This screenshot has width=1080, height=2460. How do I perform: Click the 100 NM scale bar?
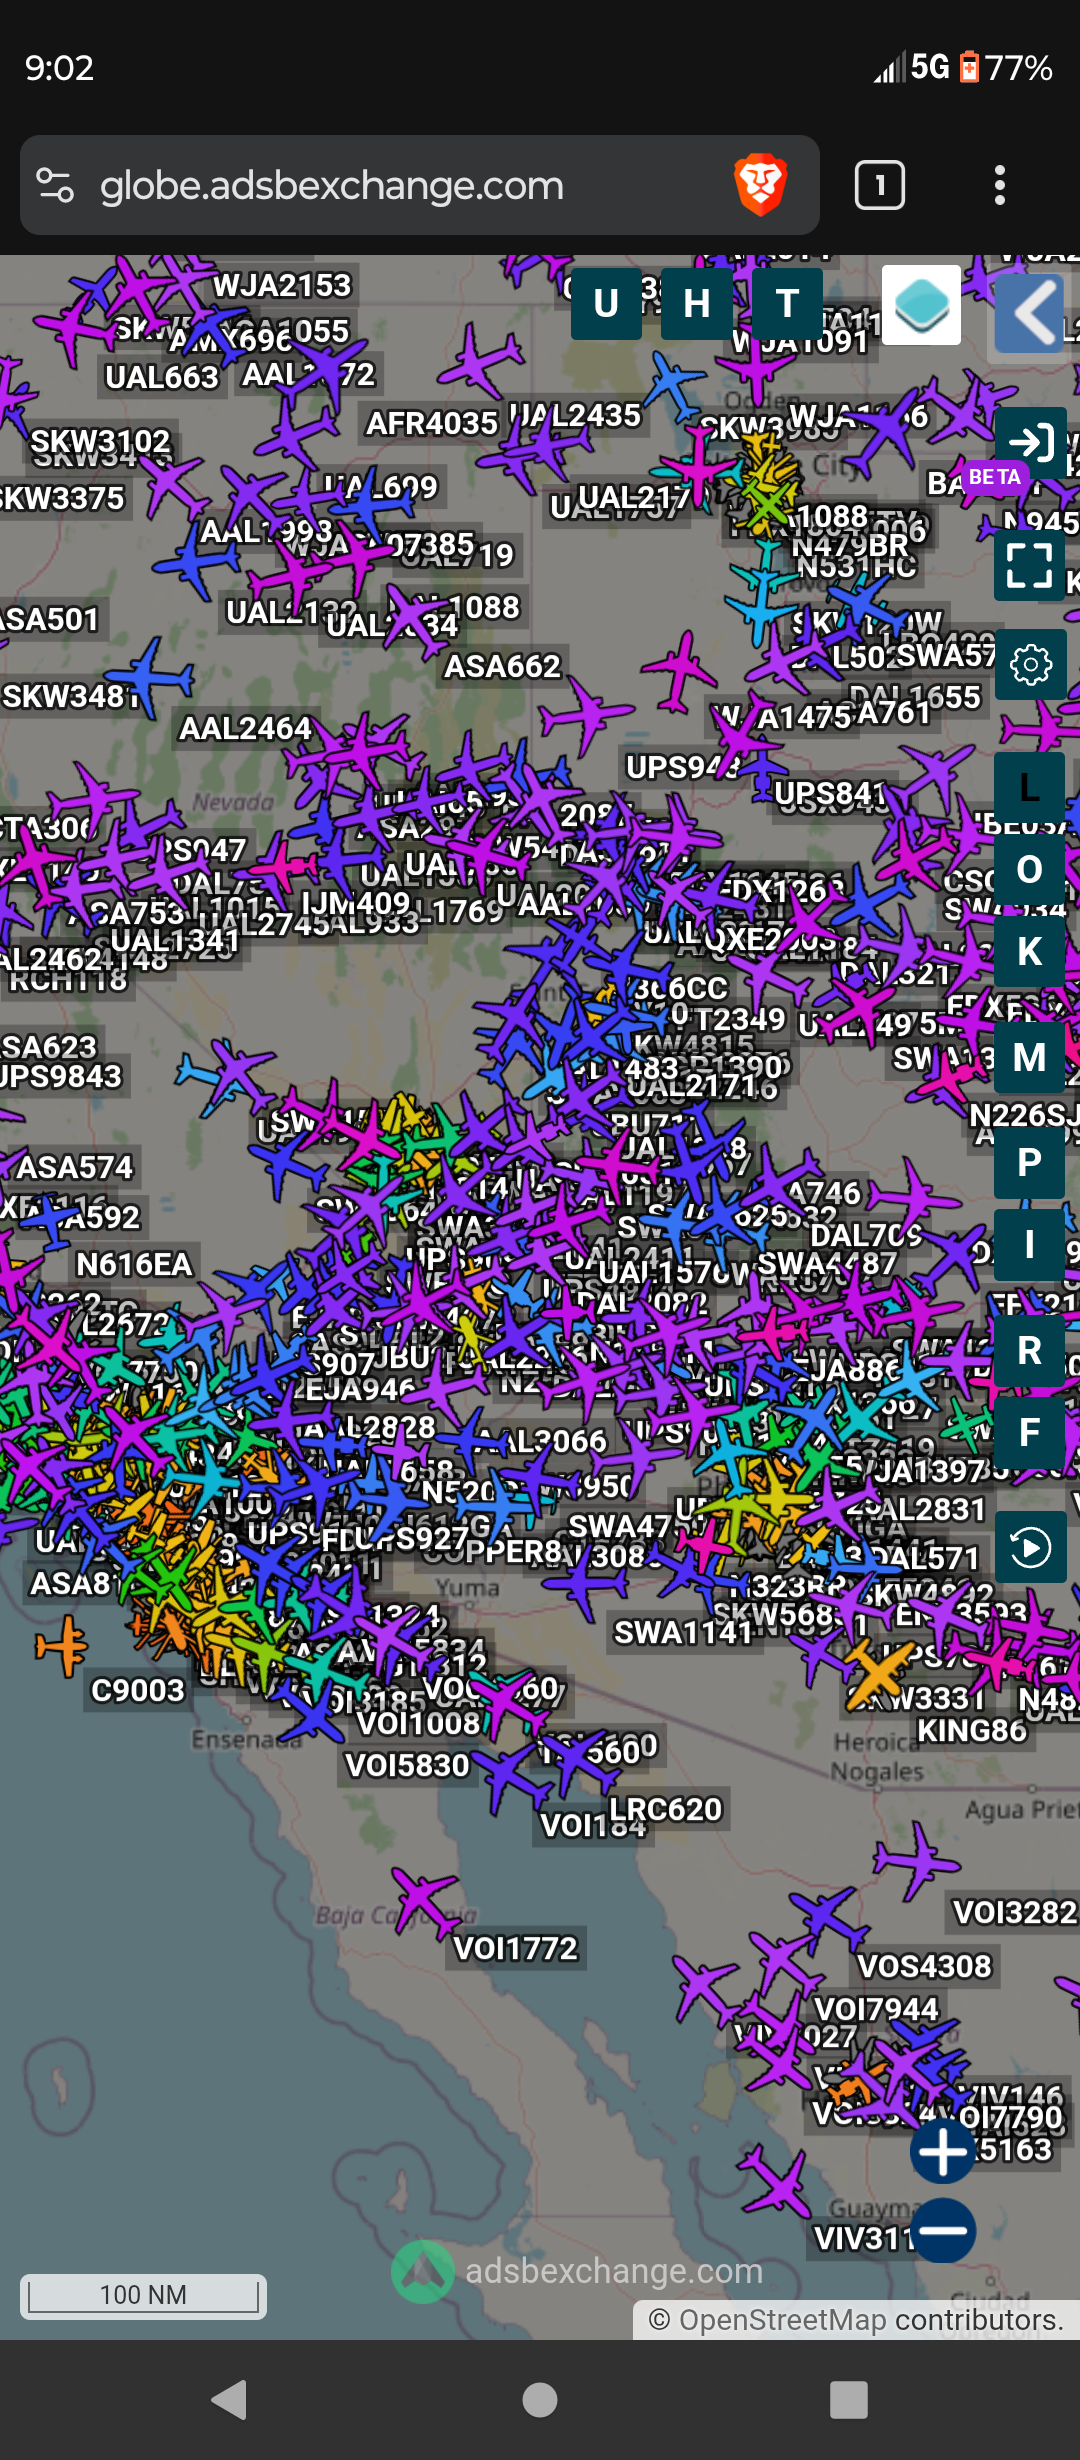click(143, 2295)
